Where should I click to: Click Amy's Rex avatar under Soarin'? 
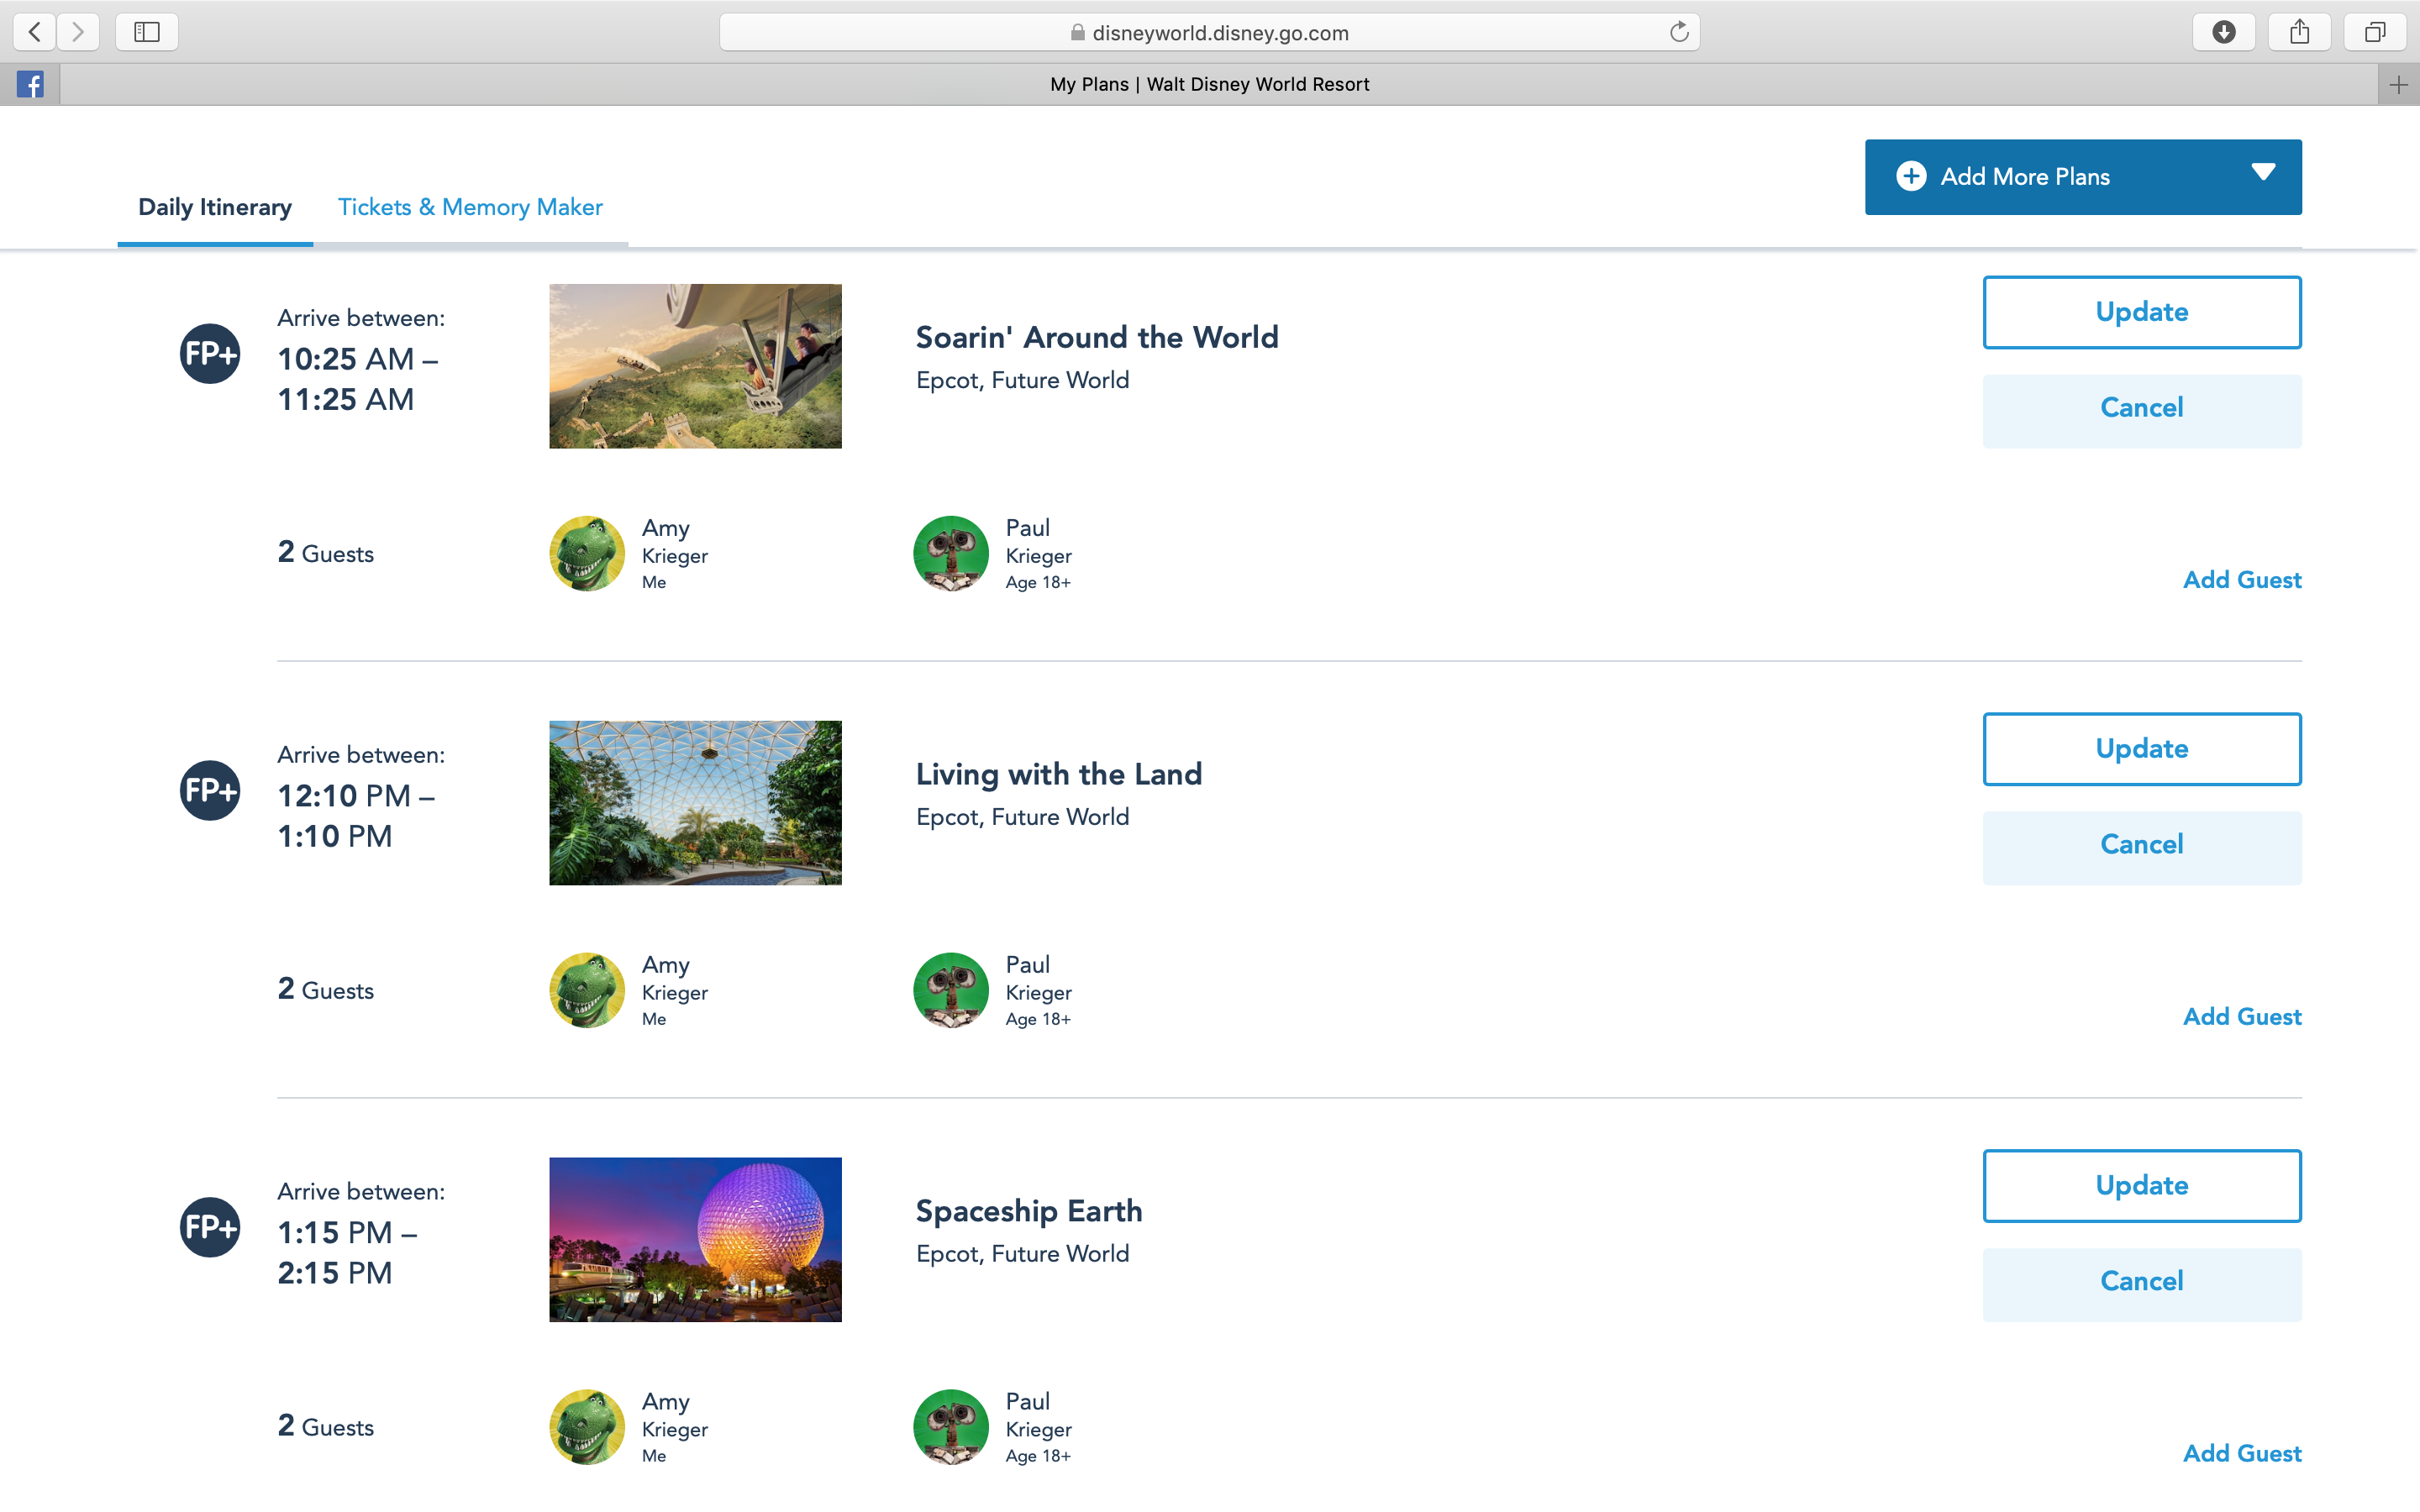point(587,553)
